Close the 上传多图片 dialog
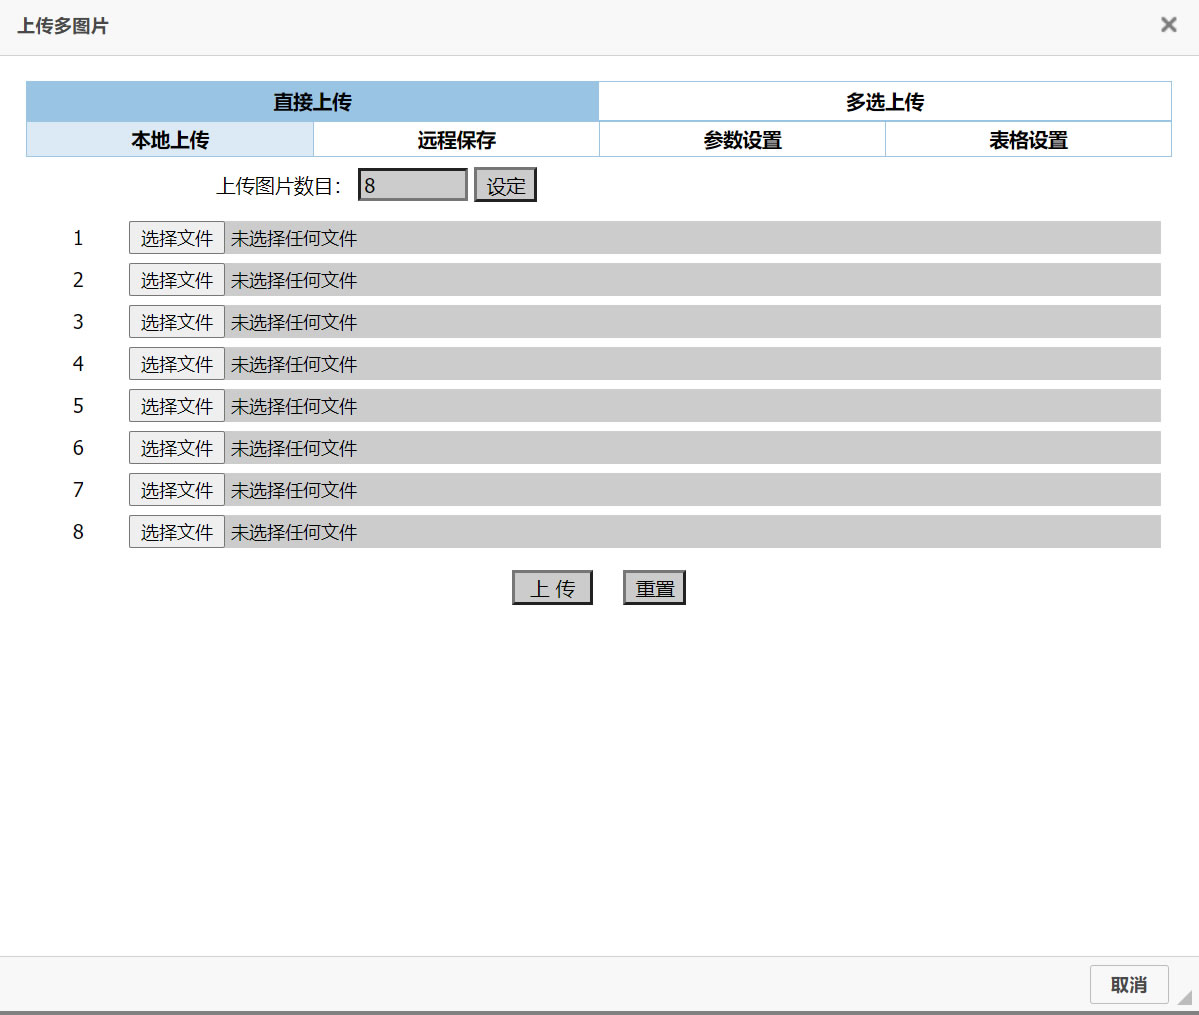The height and width of the screenshot is (1015, 1199). (1168, 24)
